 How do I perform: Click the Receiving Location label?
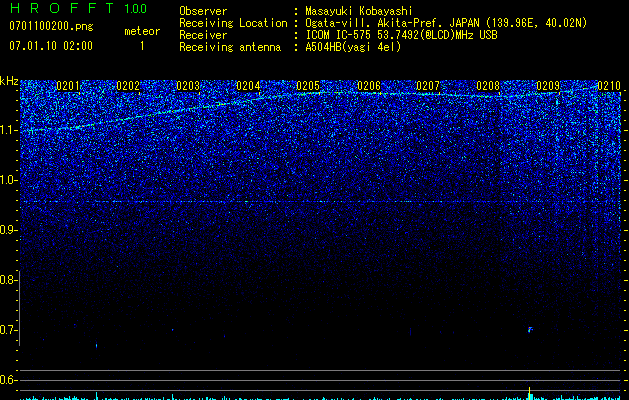click(x=233, y=23)
